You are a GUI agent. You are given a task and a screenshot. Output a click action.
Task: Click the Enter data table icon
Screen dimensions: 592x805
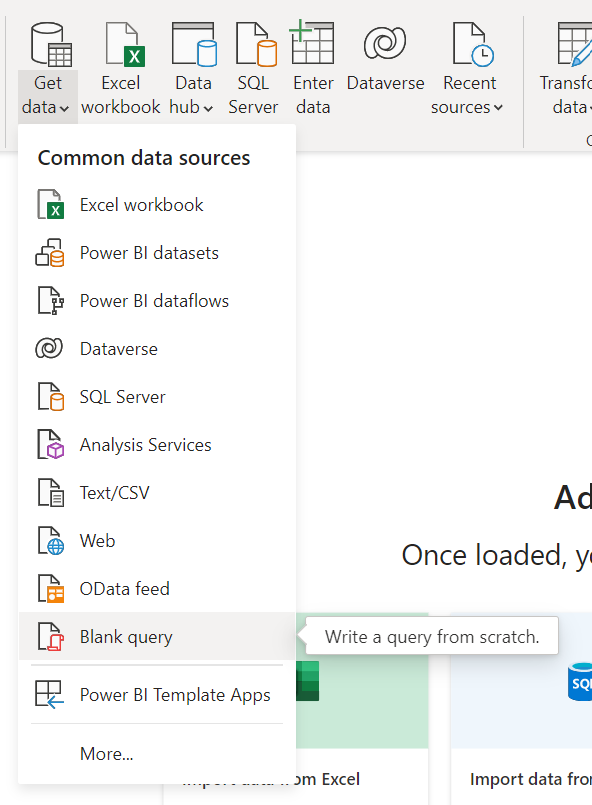(312, 43)
